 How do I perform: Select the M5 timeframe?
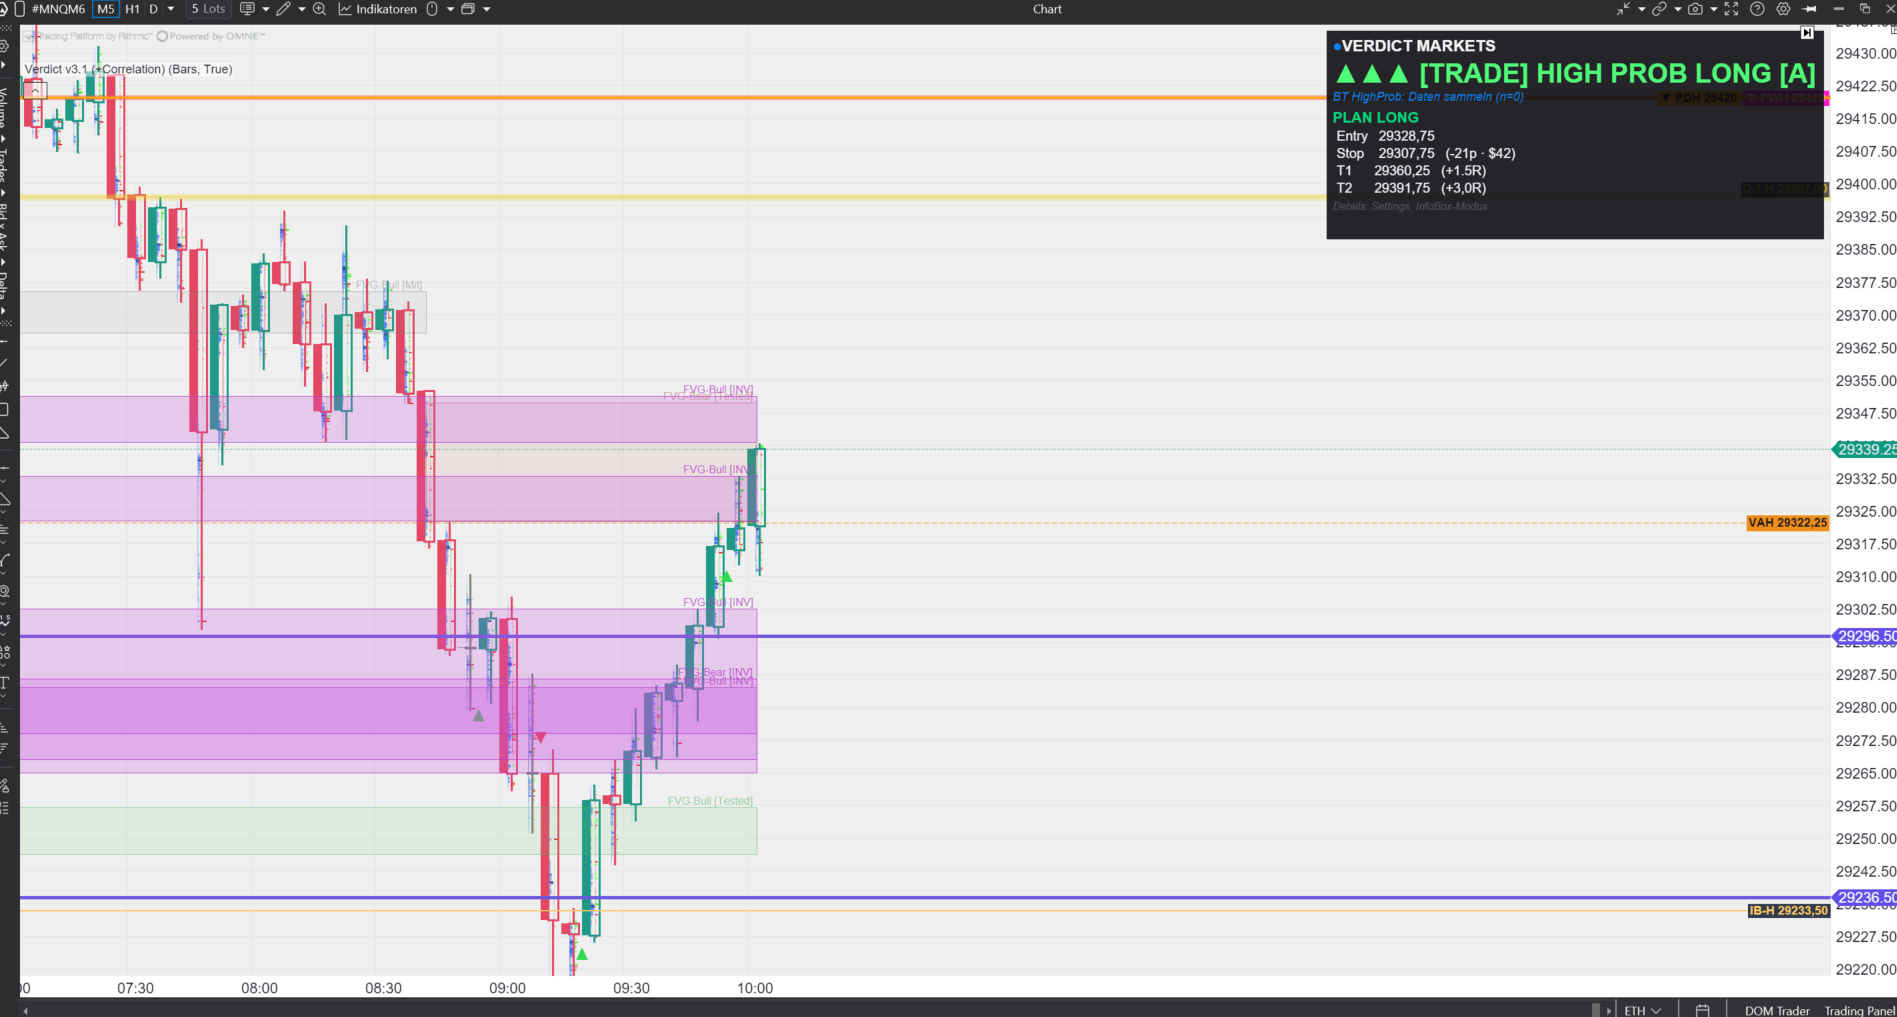click(x=105, y=9)
